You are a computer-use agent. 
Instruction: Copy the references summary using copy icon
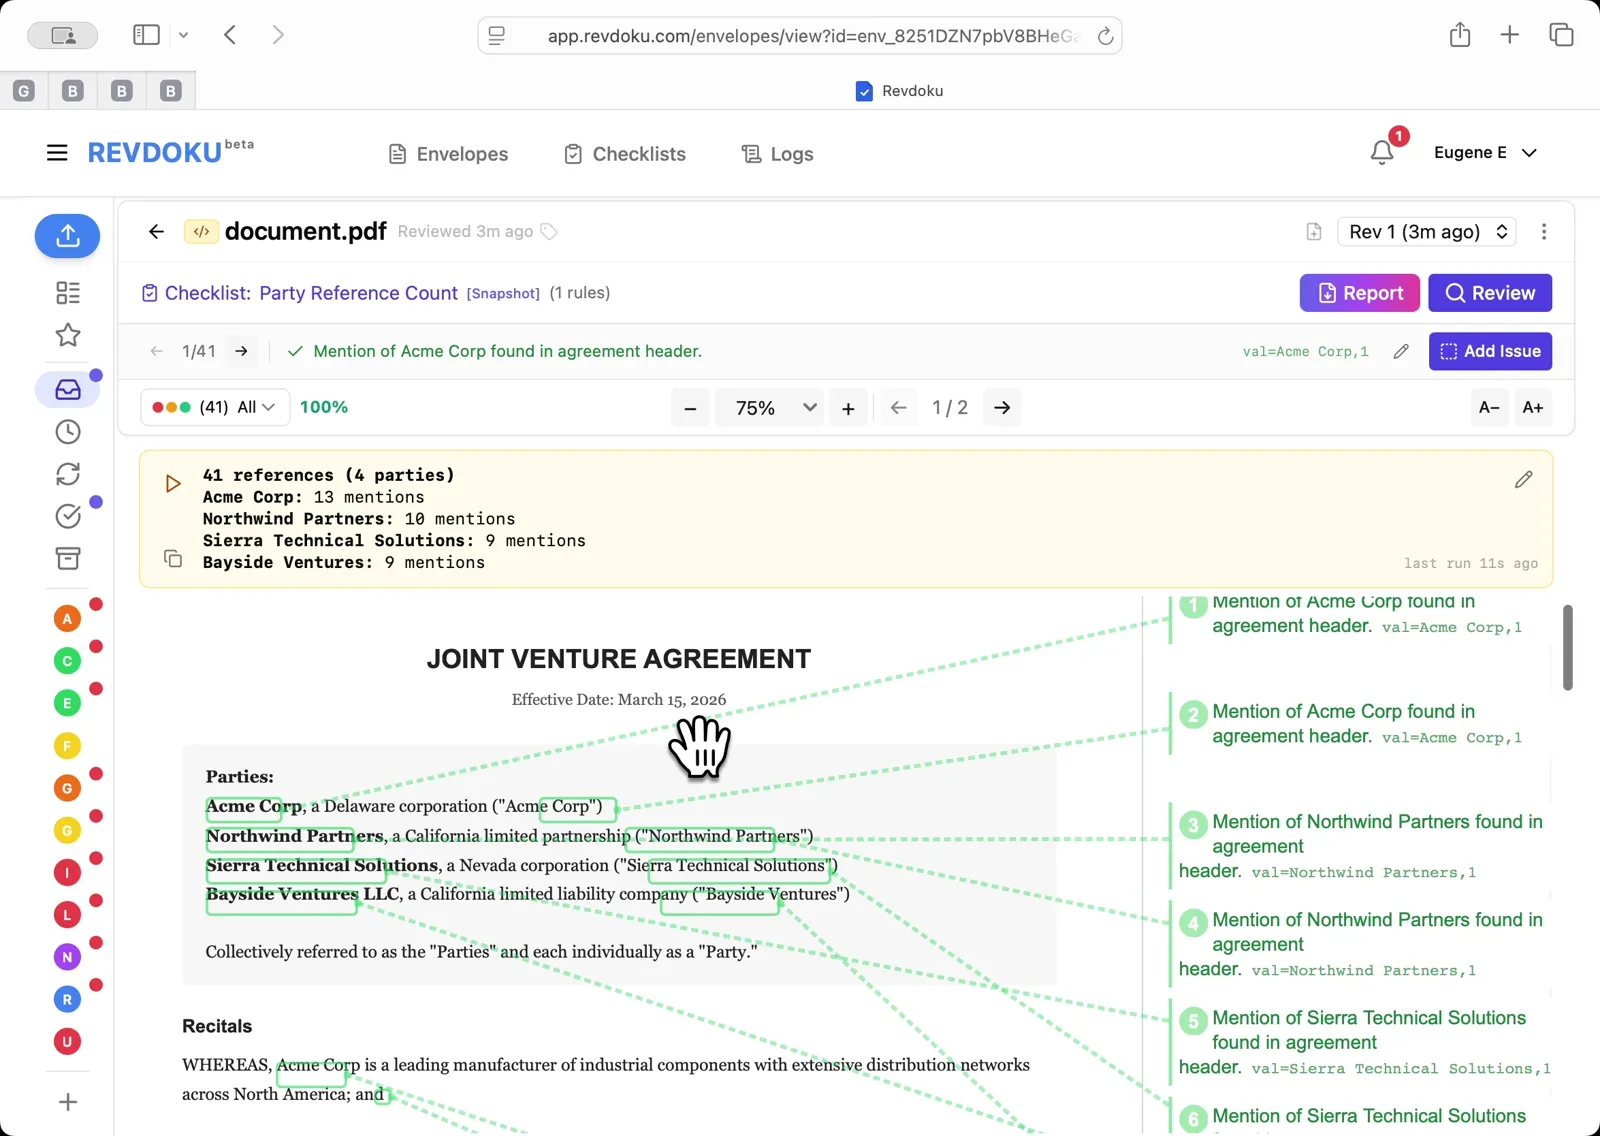coord(172,559)
